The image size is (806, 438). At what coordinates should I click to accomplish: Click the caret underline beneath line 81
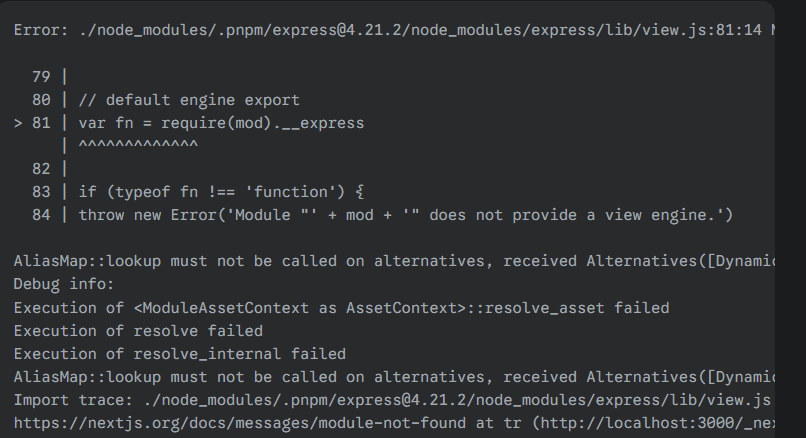tap(138, 146)
